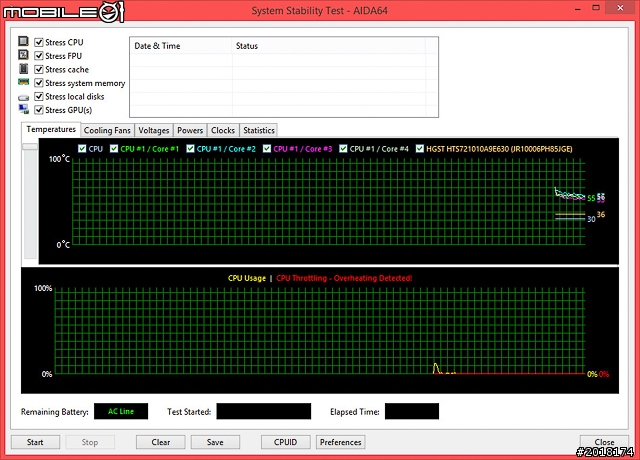Click the Close button at bottom right
This screenshot has width=640, height=460.
pyautogui.click(x=604, y=442)
